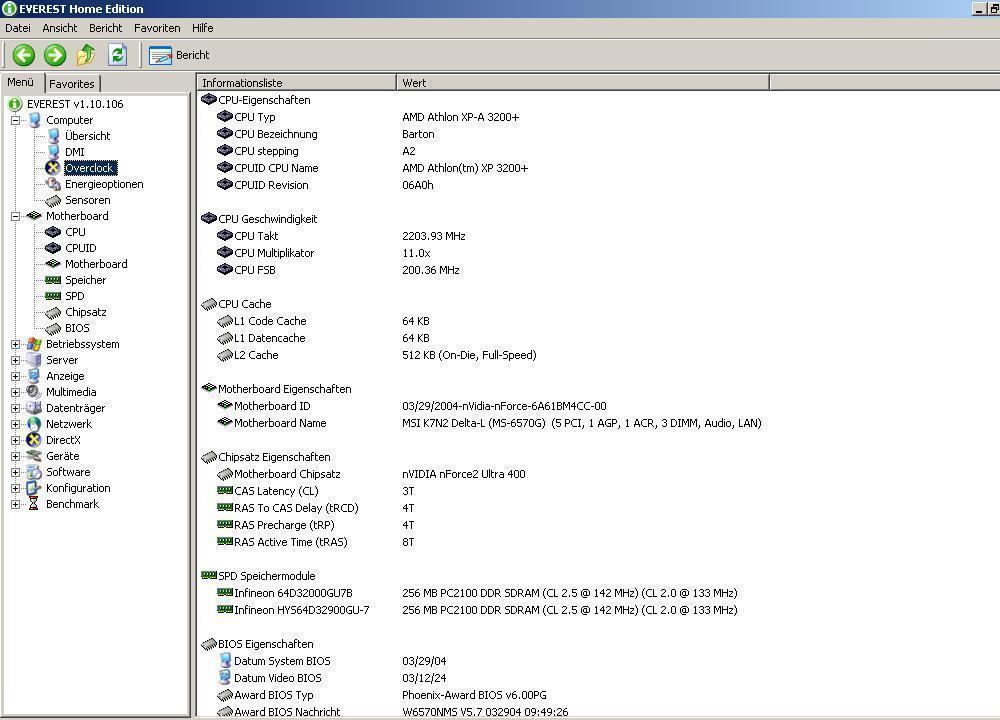Open the Datei menu
Screen dimensions: 1000x720
pos(18,28)
